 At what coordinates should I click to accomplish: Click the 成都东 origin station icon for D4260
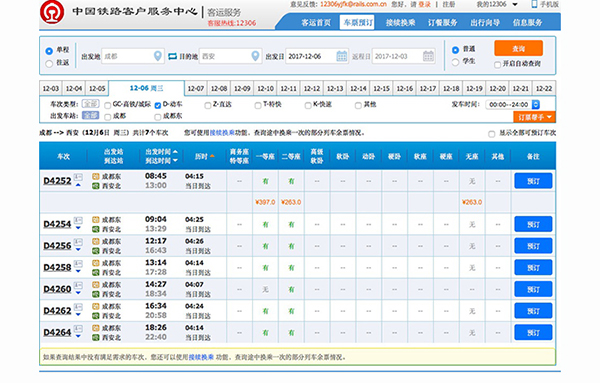tap(96, 285)
